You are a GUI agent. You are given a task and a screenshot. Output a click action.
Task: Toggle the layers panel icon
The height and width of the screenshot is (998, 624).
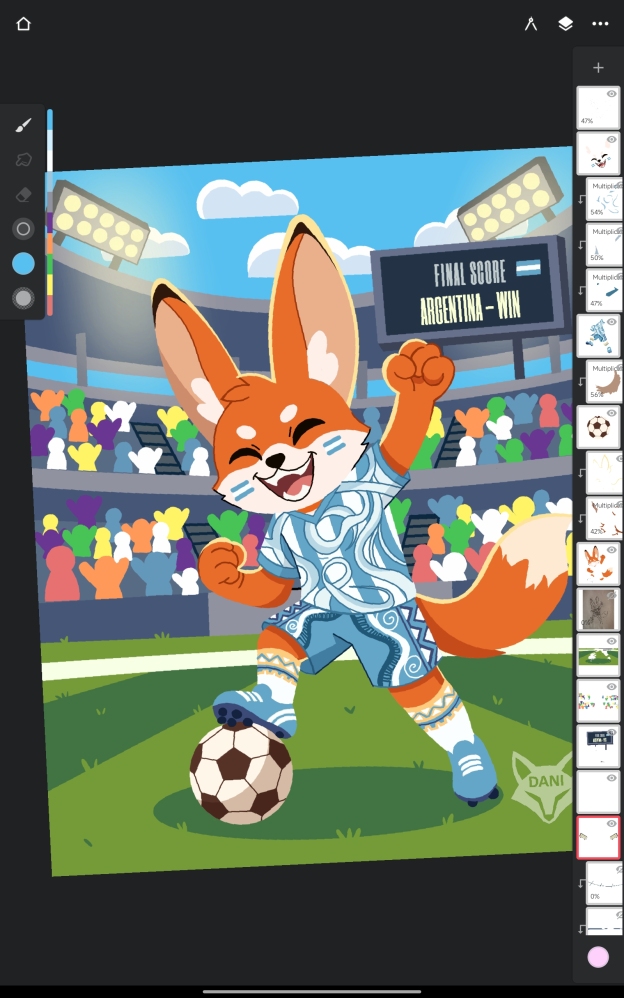[565, 24]
